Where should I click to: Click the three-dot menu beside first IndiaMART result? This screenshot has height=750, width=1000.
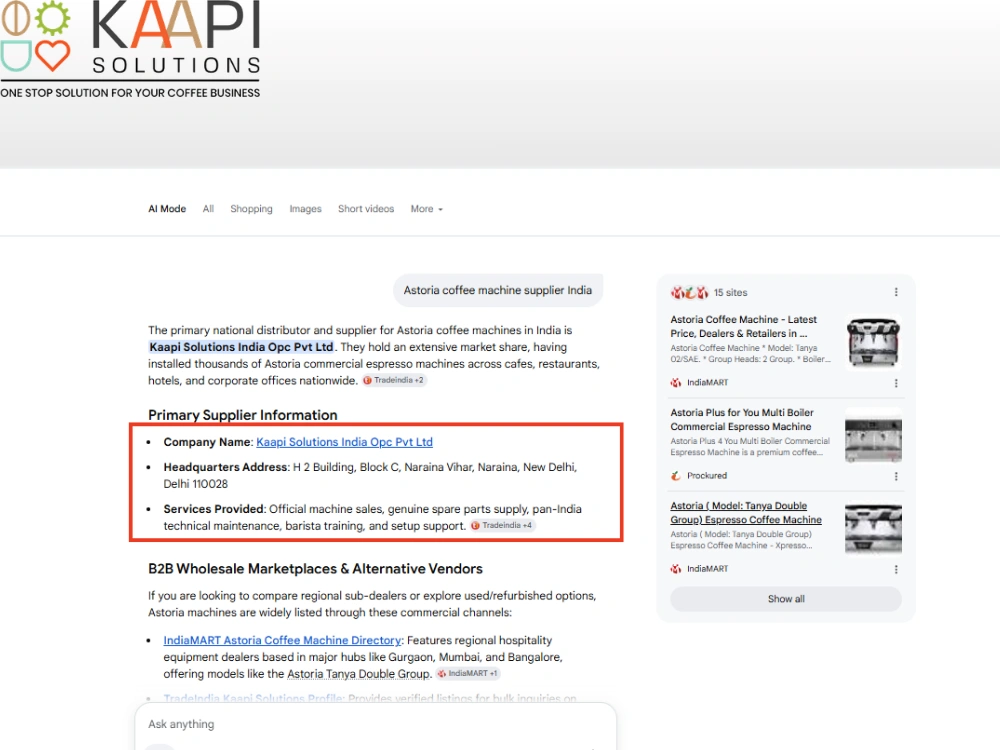pos(896,383)
